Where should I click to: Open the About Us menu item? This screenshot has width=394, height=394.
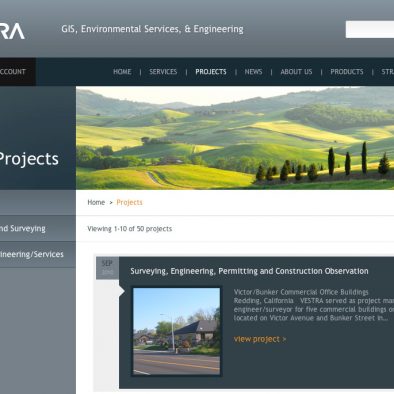tap(296, 72)
